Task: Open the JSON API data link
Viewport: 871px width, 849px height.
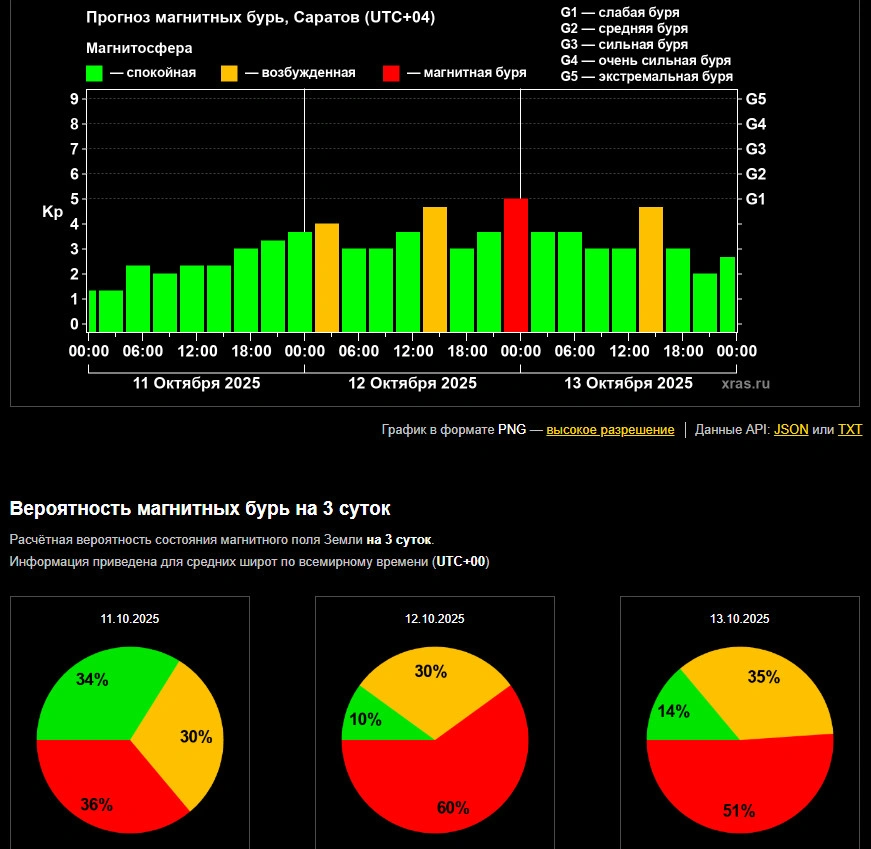Action: pyautogui.click(x=791, y=430)
